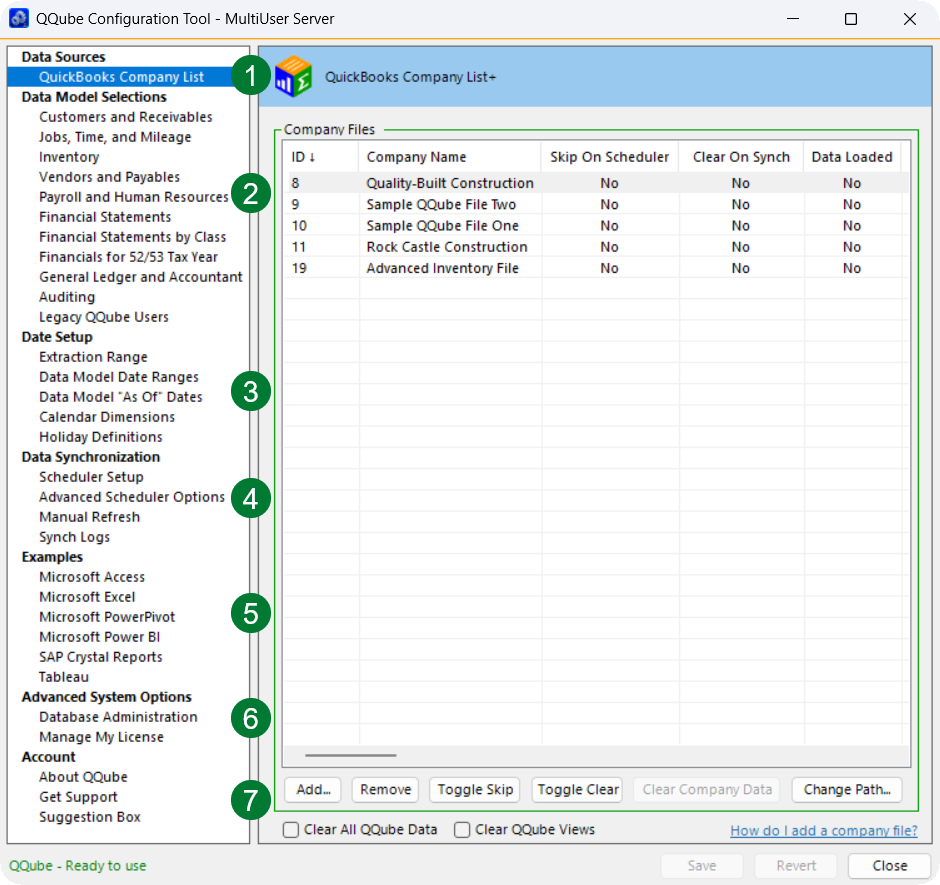Click the Data Model Selections heading
940x885 pixels.
tap(94, 97)
